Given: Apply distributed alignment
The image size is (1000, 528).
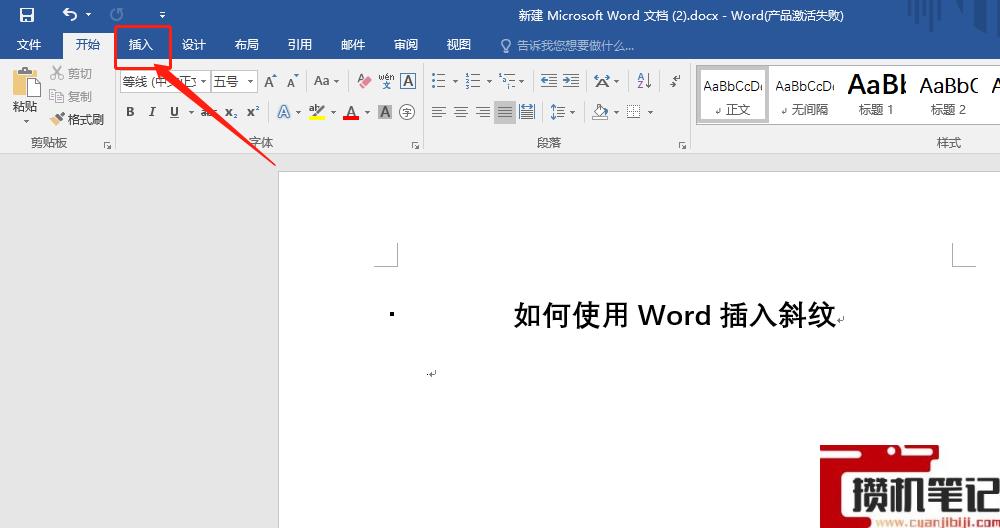Looking at the screenshot, I should 527,112.
